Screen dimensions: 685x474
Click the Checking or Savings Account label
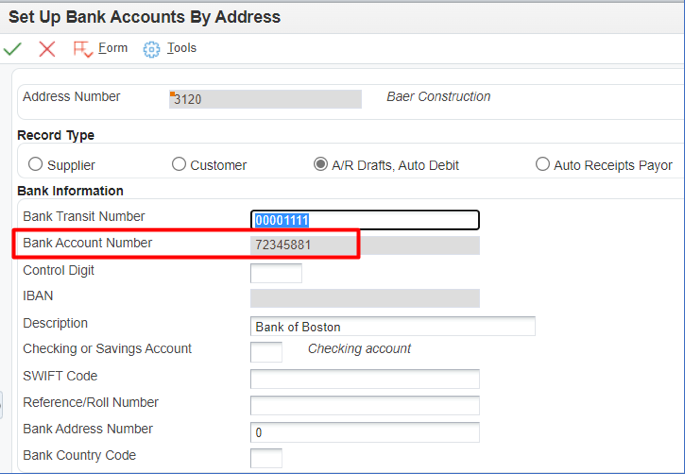[x=107, y=349]
